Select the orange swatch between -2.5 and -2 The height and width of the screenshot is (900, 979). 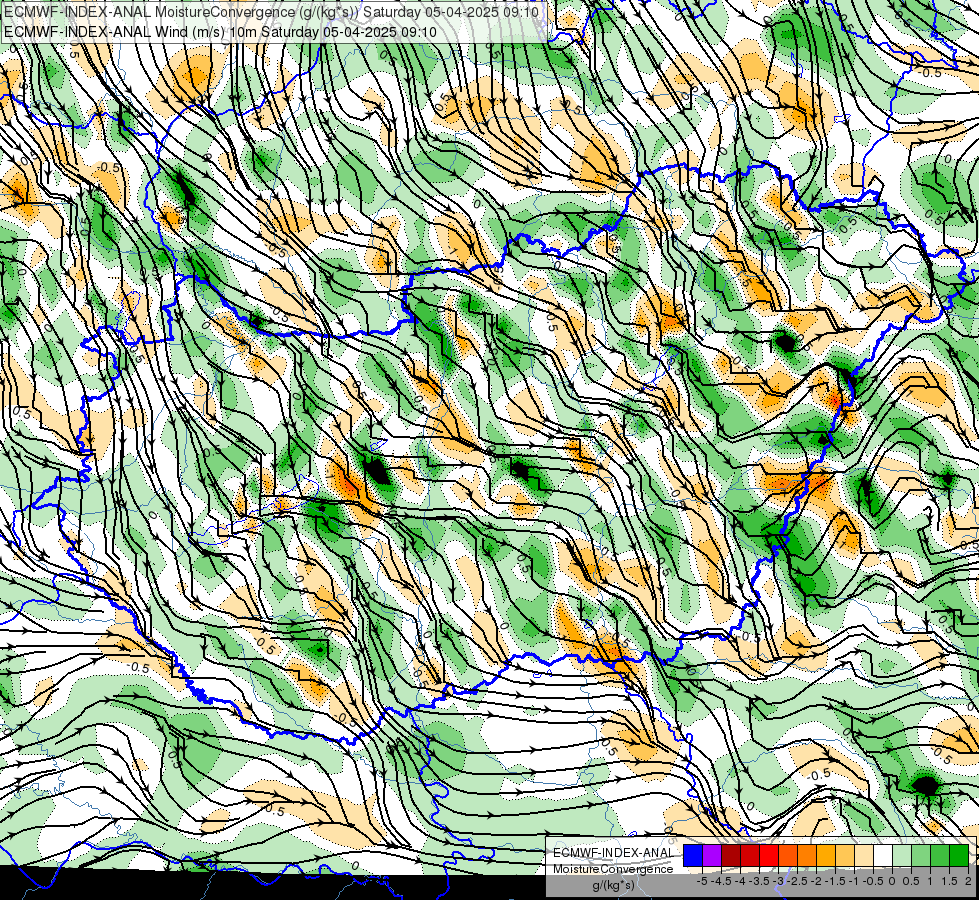pos(807,855)
